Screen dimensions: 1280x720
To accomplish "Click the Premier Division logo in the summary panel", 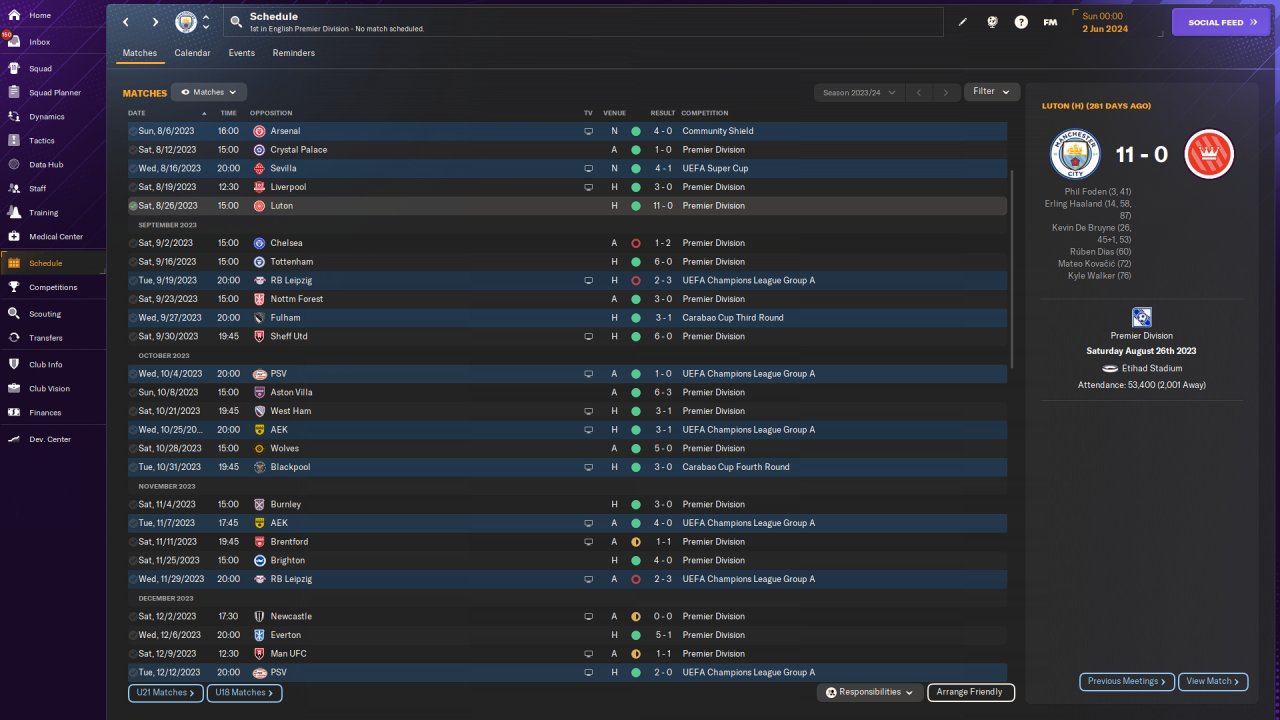I will pyautogui.click(x=1141, y=317).
